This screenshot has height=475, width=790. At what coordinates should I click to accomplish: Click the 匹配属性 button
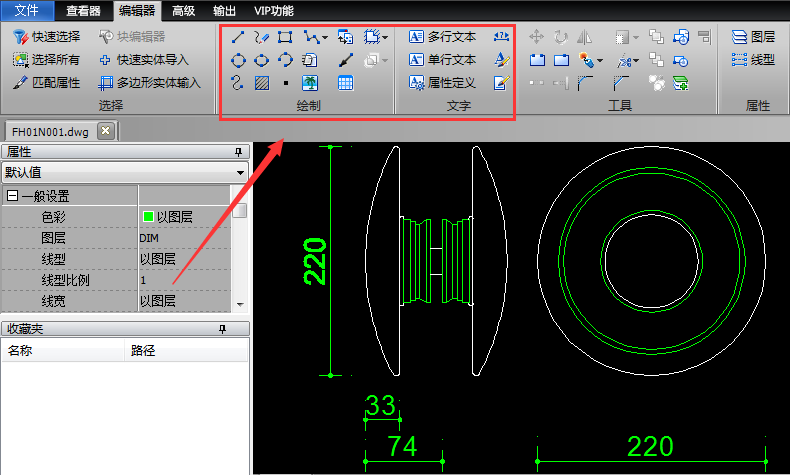[x=47, y=83]
